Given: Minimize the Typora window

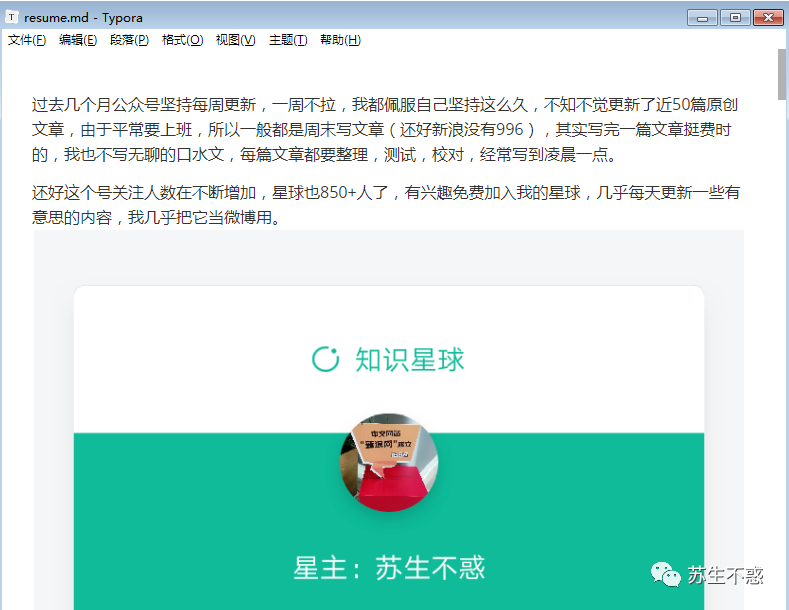Looking at the screenshot, I should pos(702,18).
